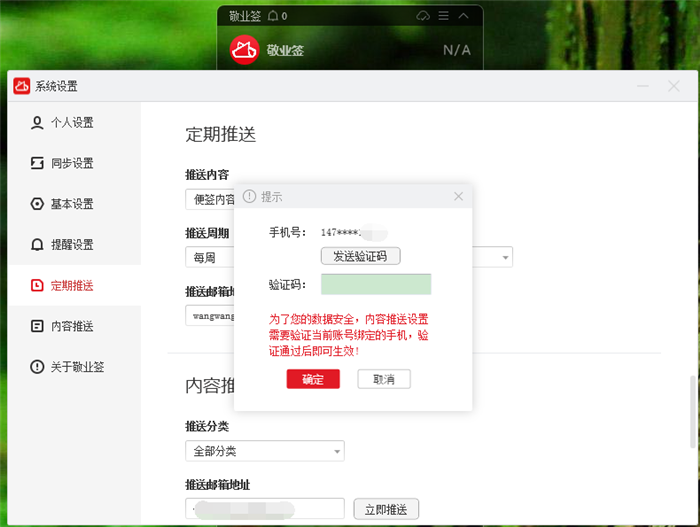700x527 pixels.
Task: Open the notification bell in widget header
Action: [273, 16]
